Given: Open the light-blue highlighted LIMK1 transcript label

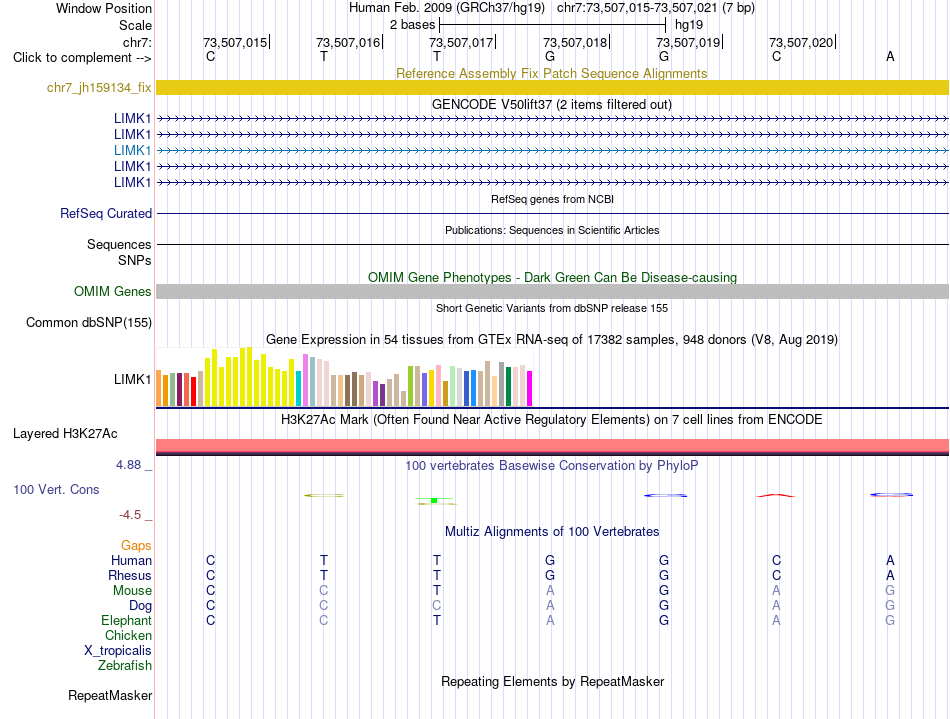Looking at the screenshot, I should point(132,150).
